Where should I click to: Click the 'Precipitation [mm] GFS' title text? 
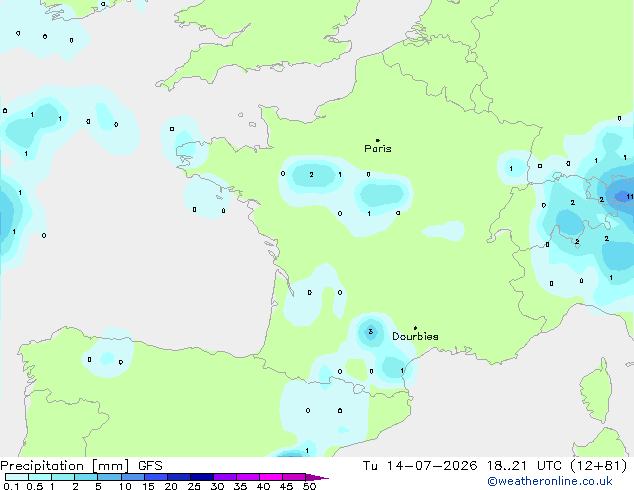(x=81, y=466)
